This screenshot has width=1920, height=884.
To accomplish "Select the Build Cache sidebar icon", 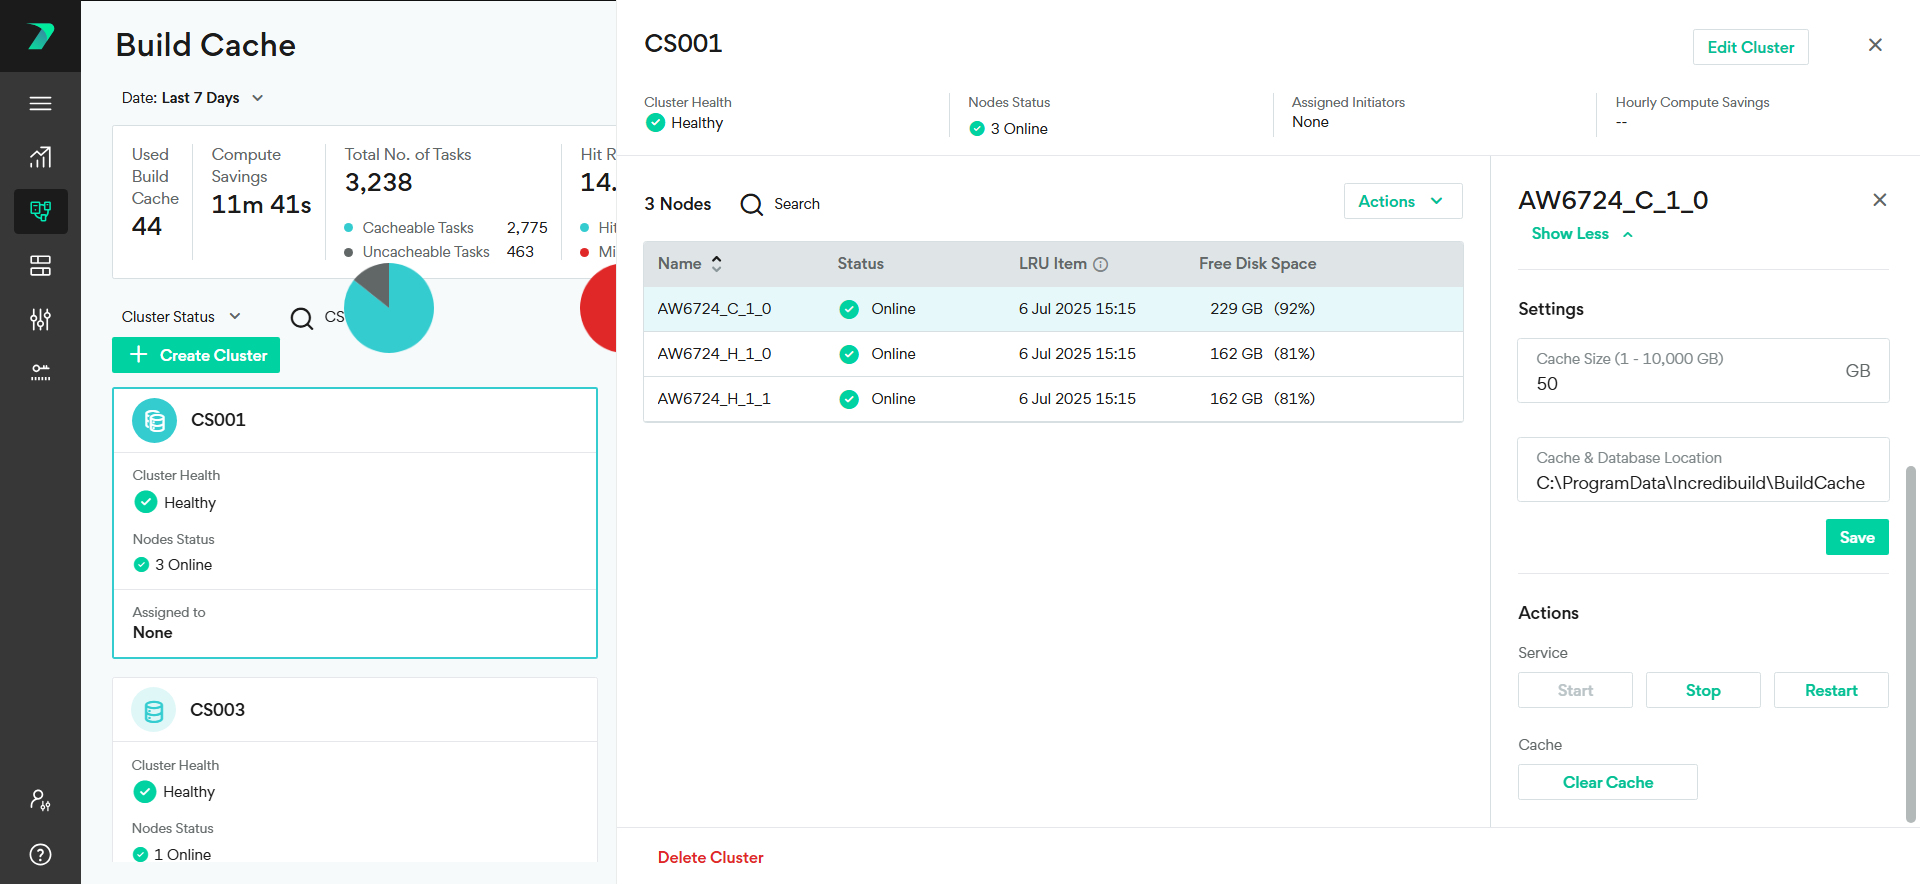I will (x=40, y=211).
